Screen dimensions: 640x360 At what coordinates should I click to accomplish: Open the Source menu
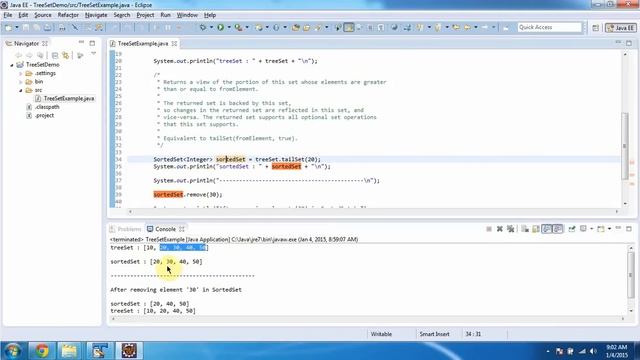(x=43, y=15)
